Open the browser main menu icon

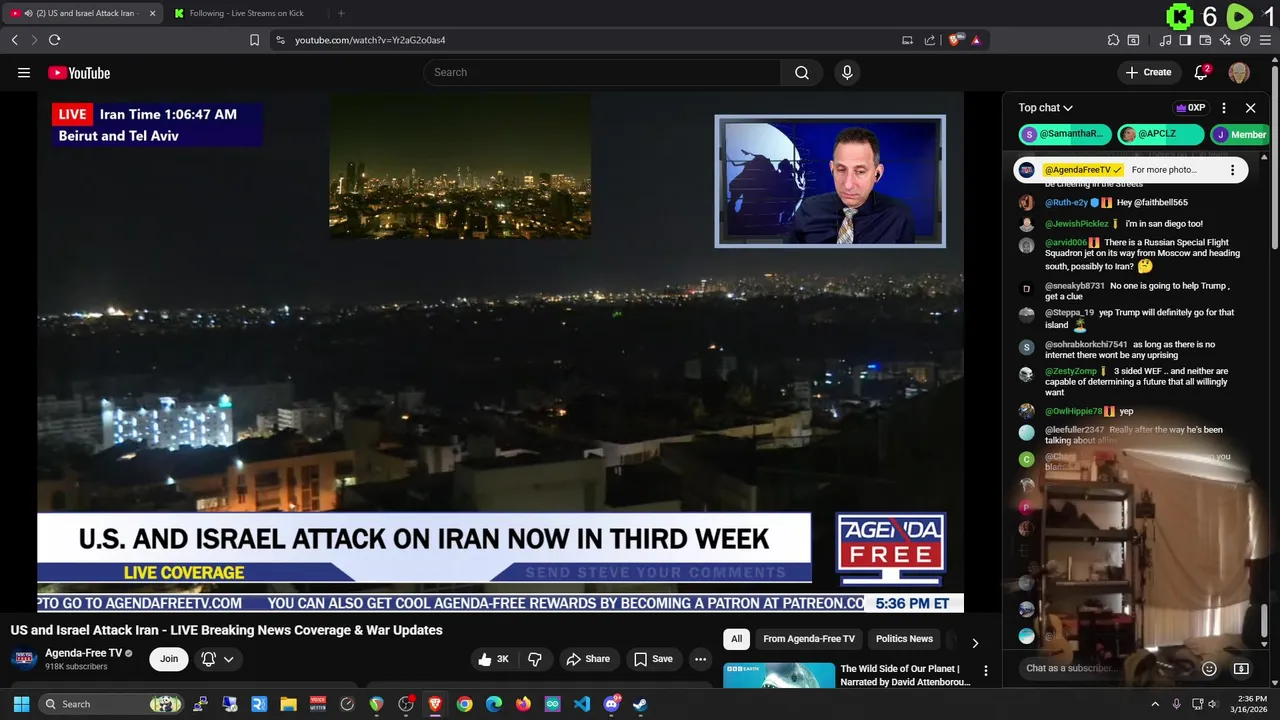pyautogui.click(x=1266, y=40)
